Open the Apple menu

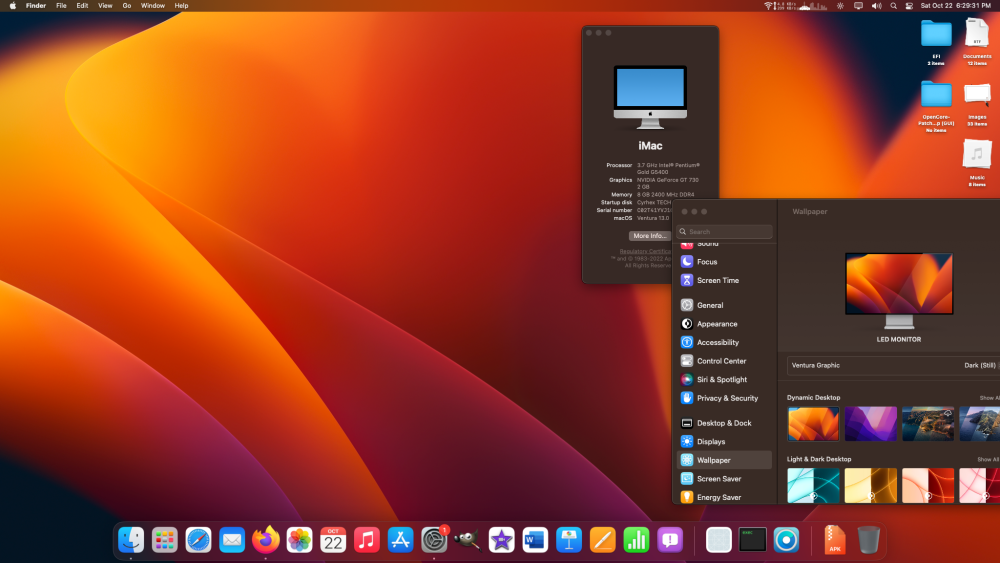[x=13, y=6]
